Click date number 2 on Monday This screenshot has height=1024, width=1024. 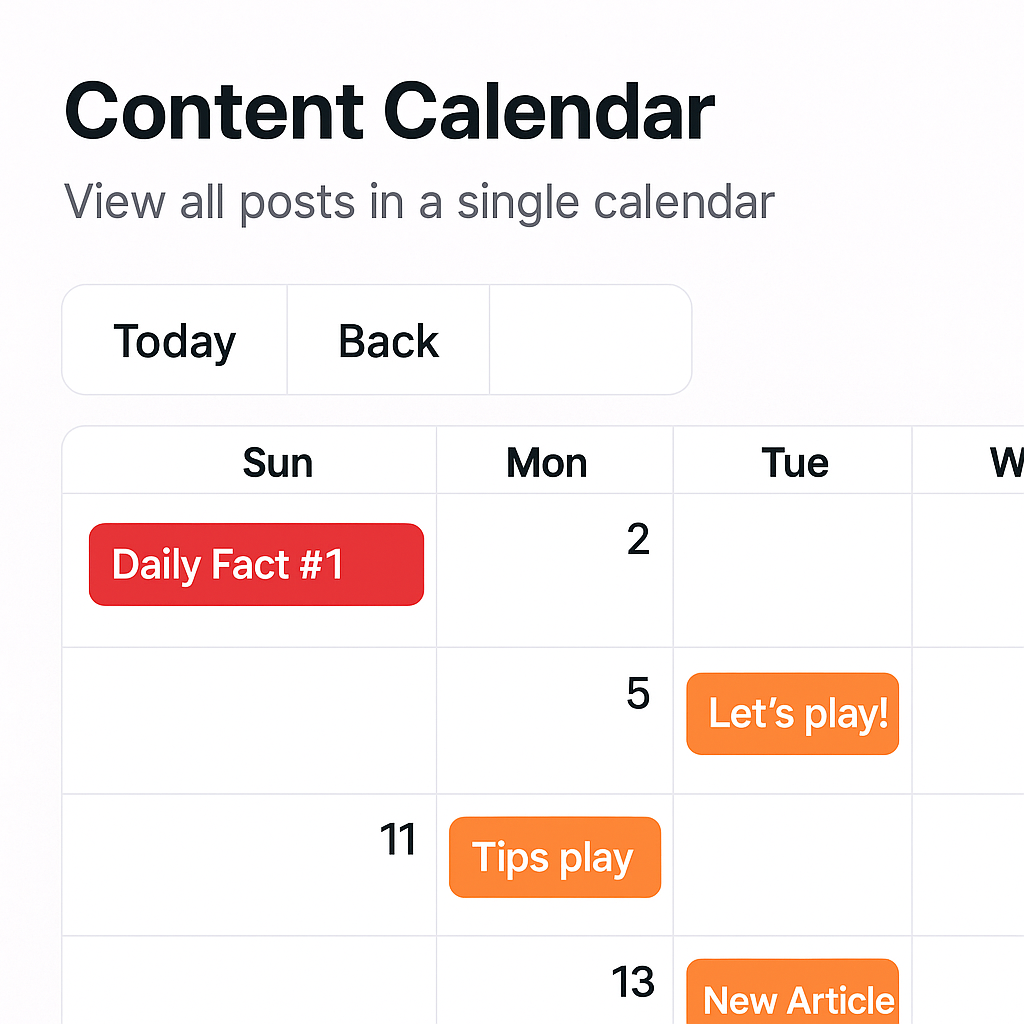[x=638, y=540]
